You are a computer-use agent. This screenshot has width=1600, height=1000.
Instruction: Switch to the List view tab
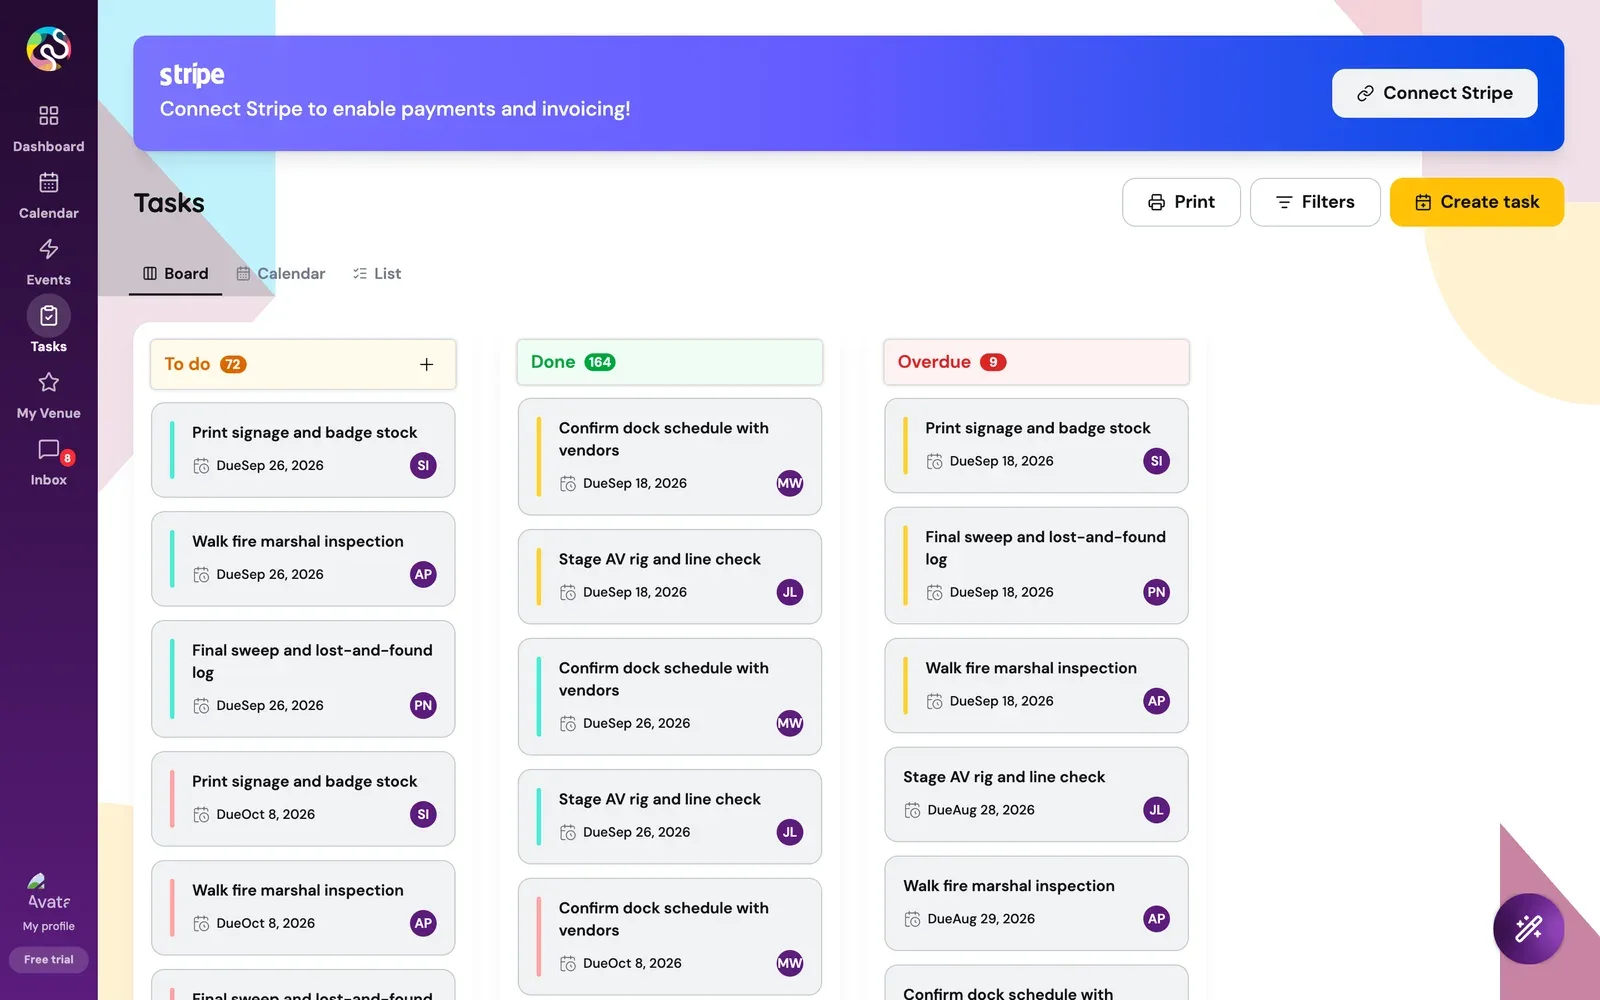point(377,274)
